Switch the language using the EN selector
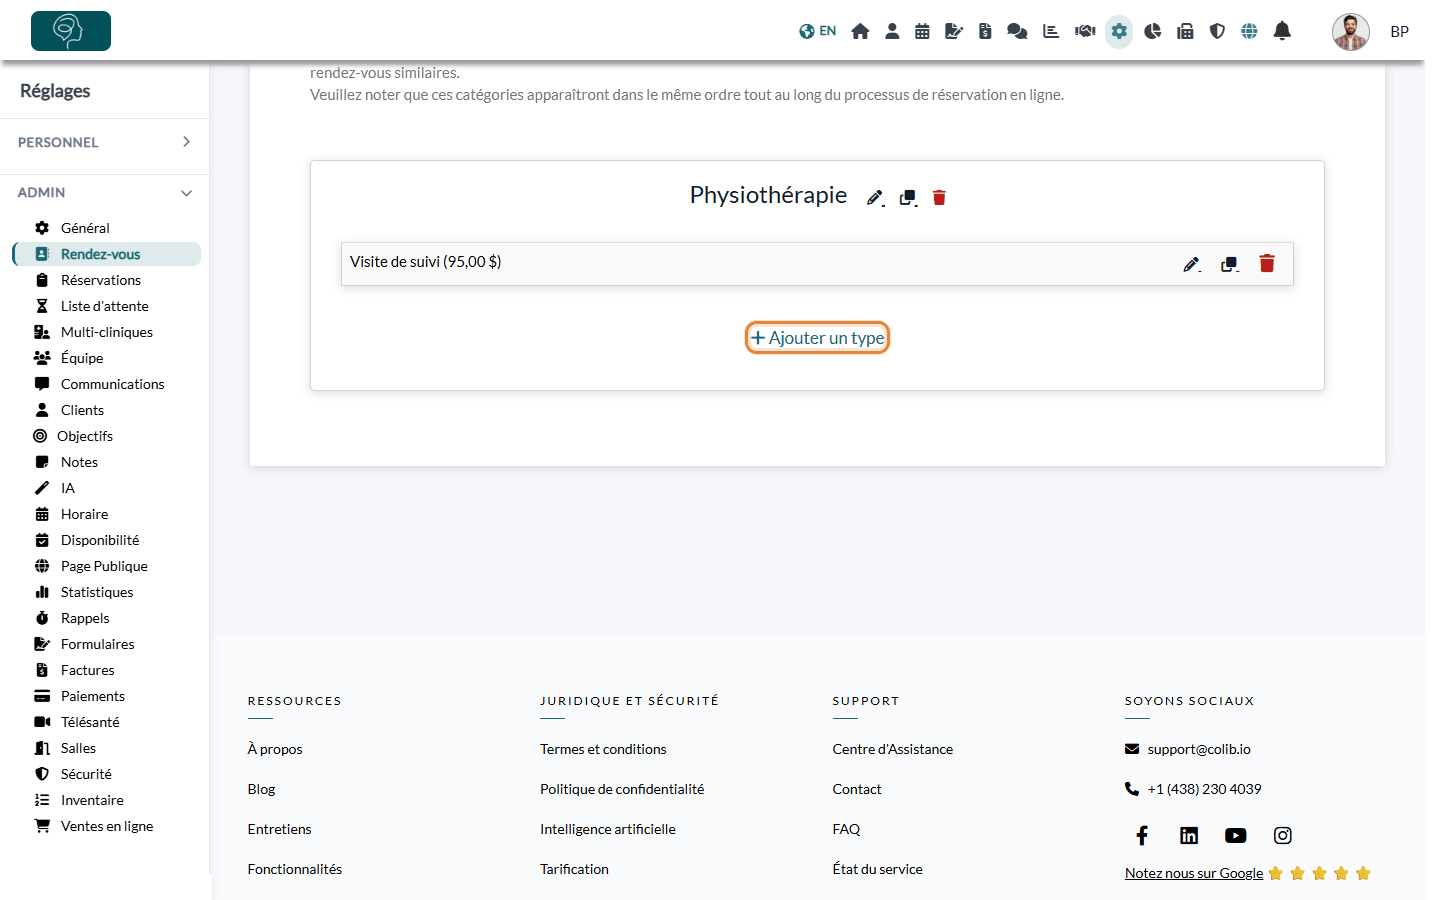Screen dimensions: 1440x900 click(818, 31)
